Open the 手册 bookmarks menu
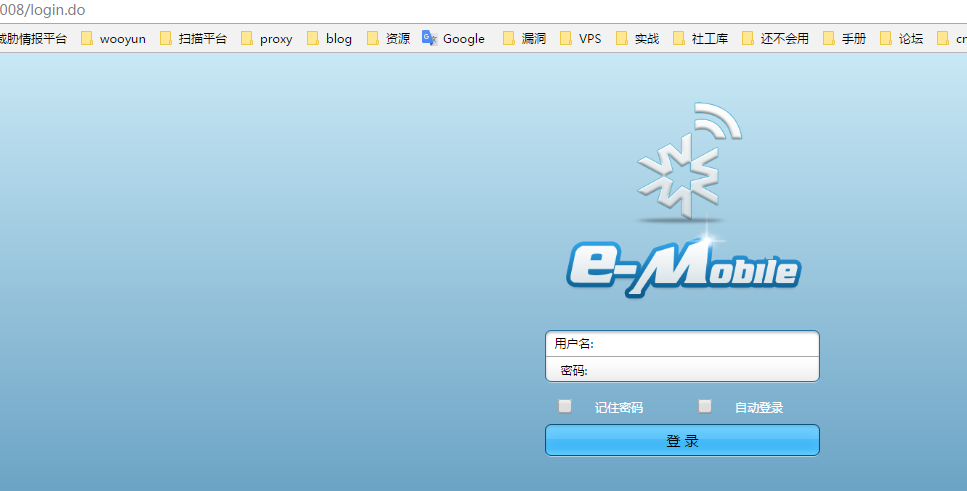The image size is (967, 491). click(844, 39)
